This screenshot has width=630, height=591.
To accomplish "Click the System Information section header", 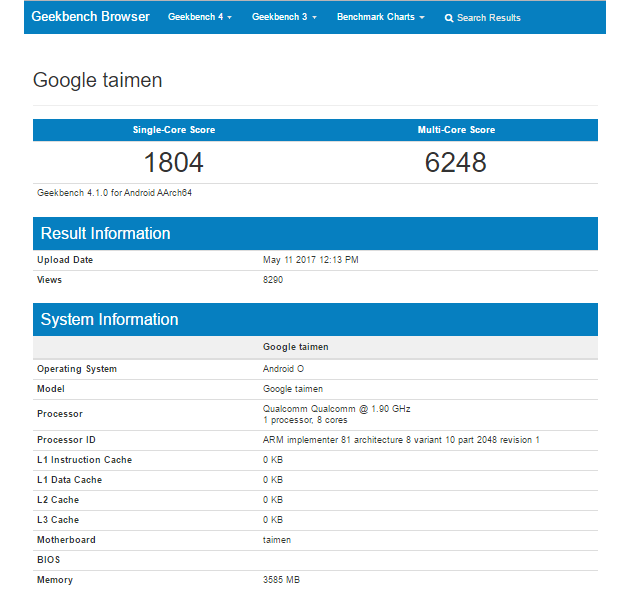I will [315, 319].
